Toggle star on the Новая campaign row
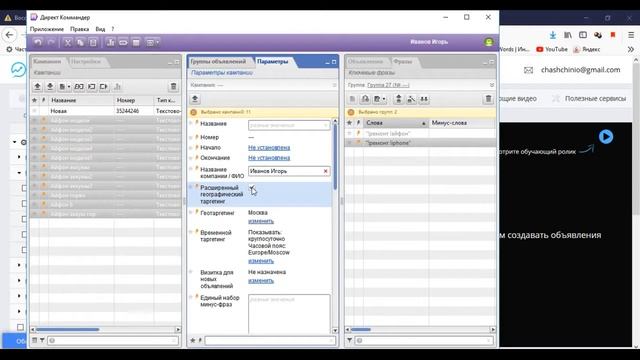The height and width of the screenshot is (360, 640). (34, 111)
